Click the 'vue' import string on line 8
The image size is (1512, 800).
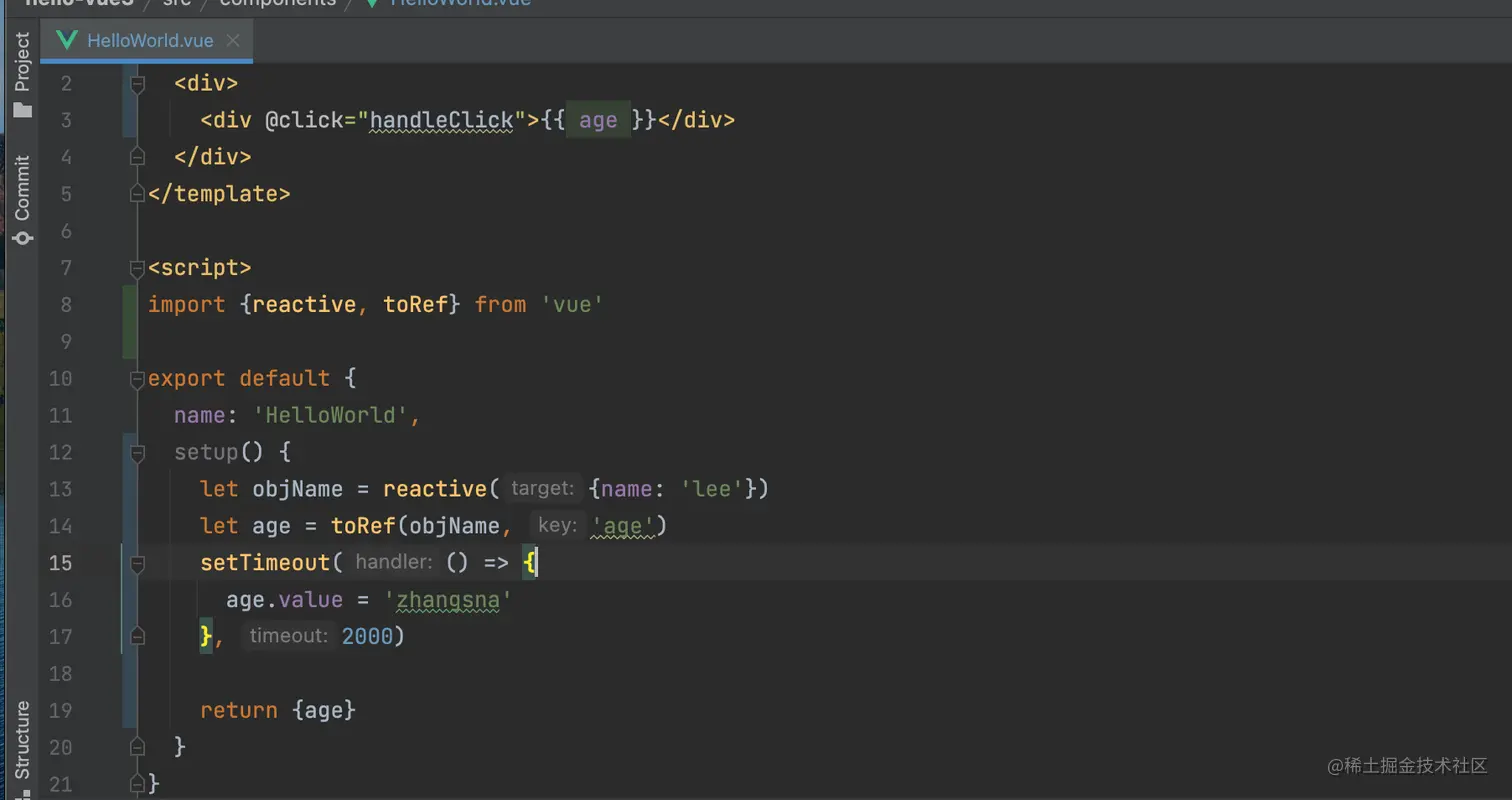573,304
